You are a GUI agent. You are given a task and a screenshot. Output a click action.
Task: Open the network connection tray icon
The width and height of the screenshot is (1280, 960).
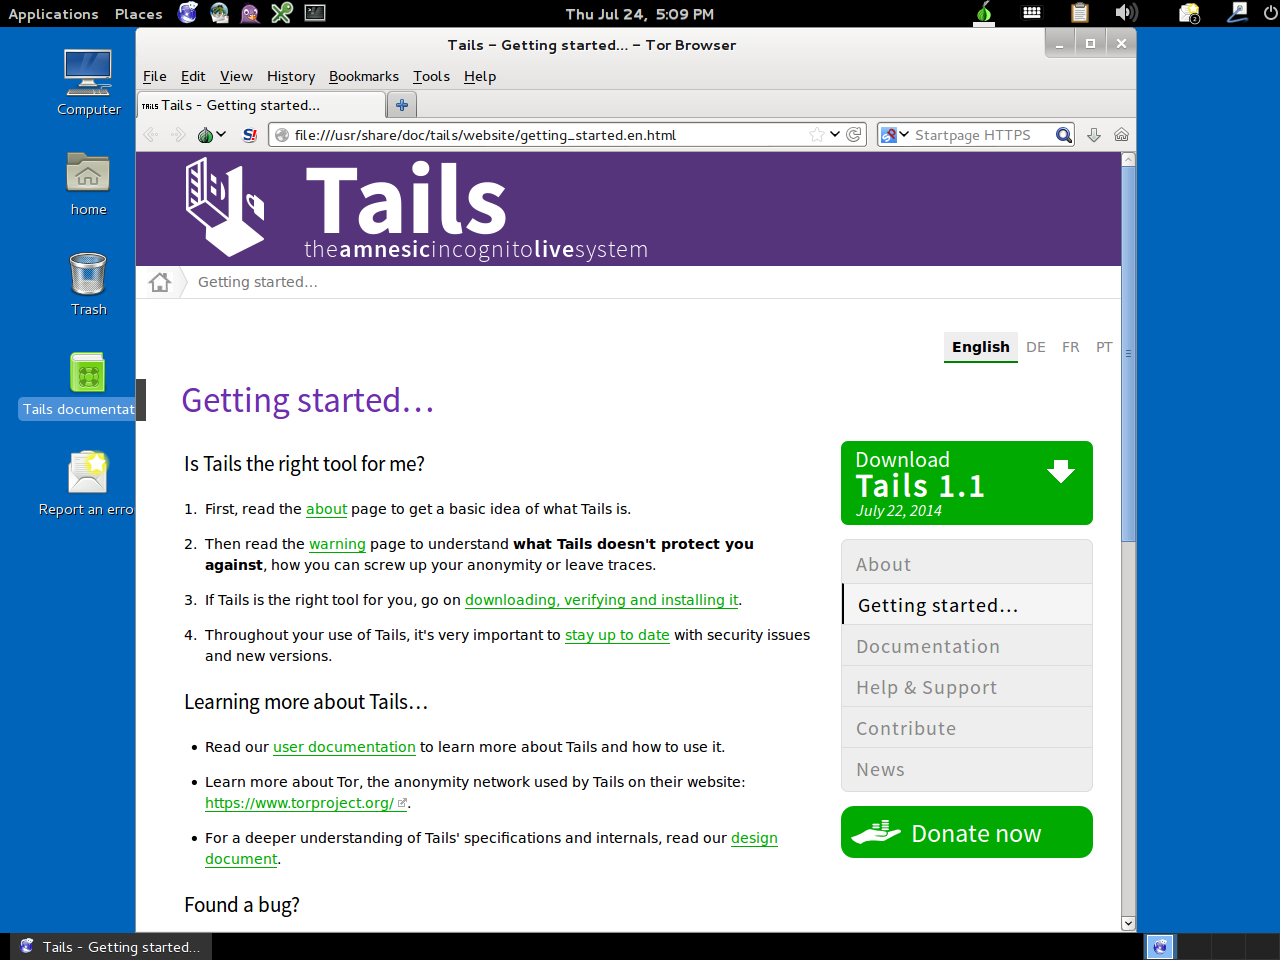(1237, 13)
